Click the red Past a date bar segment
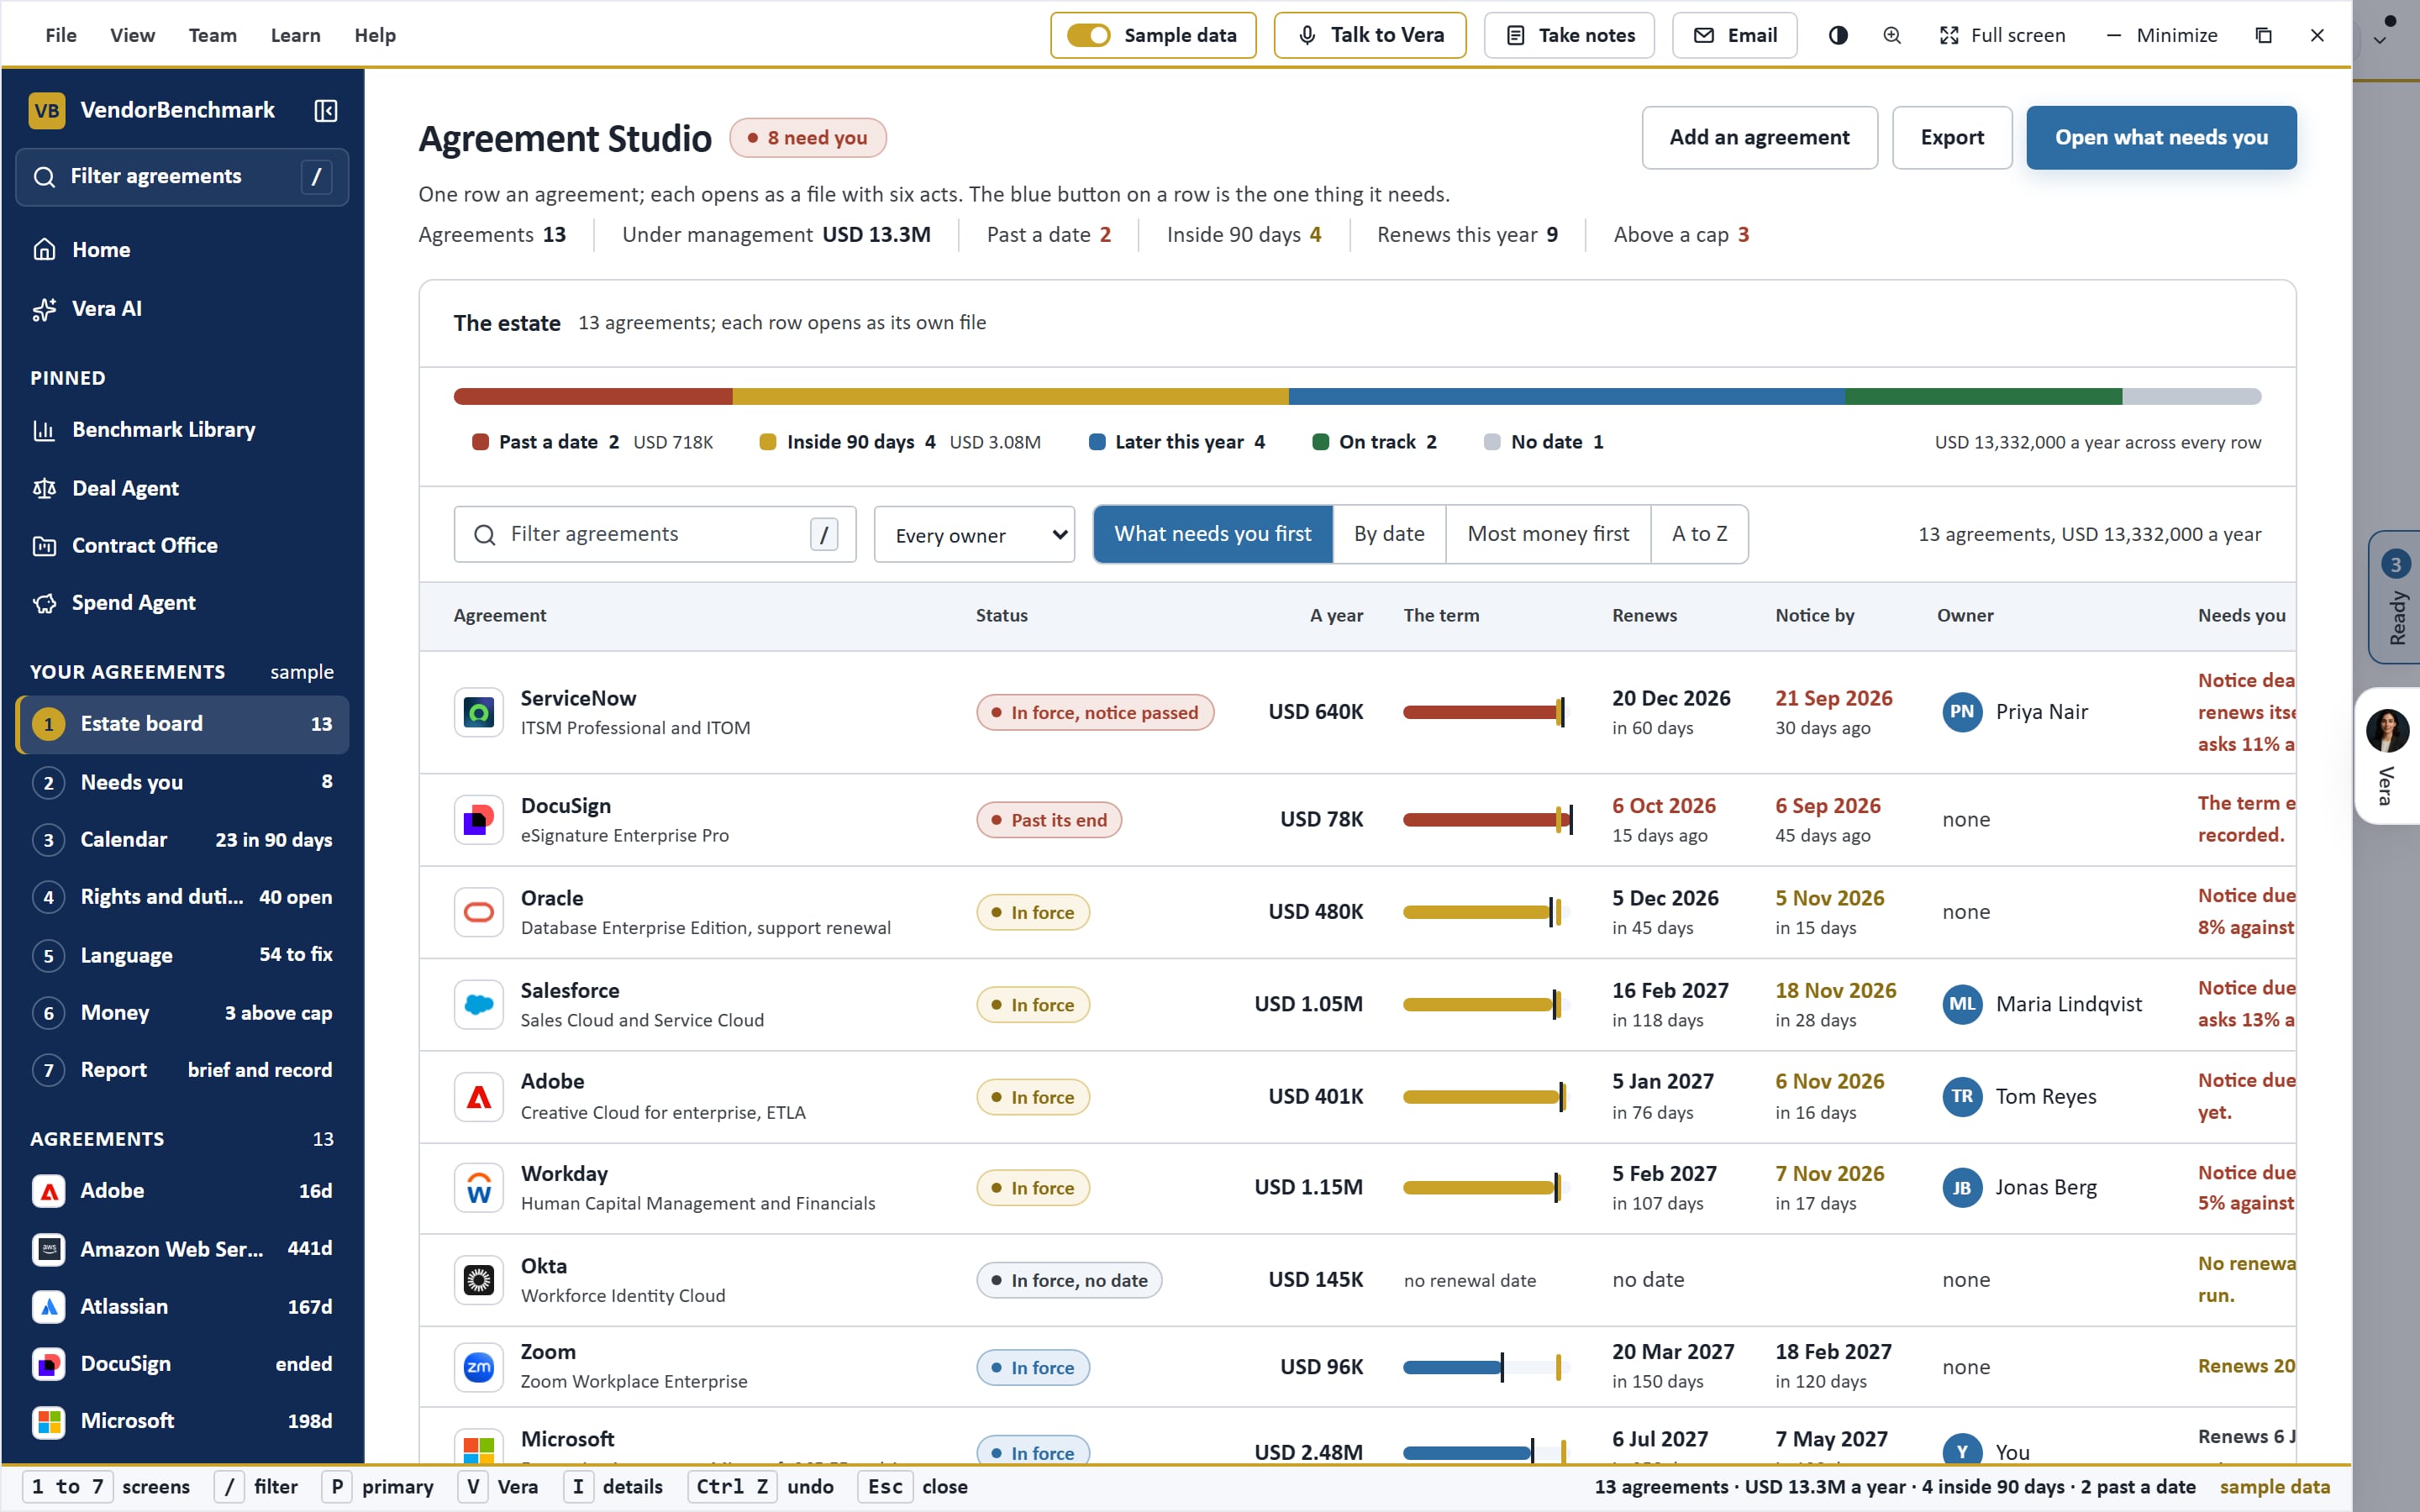The height and width of the screenshot is (1512, 2420). 593,397
